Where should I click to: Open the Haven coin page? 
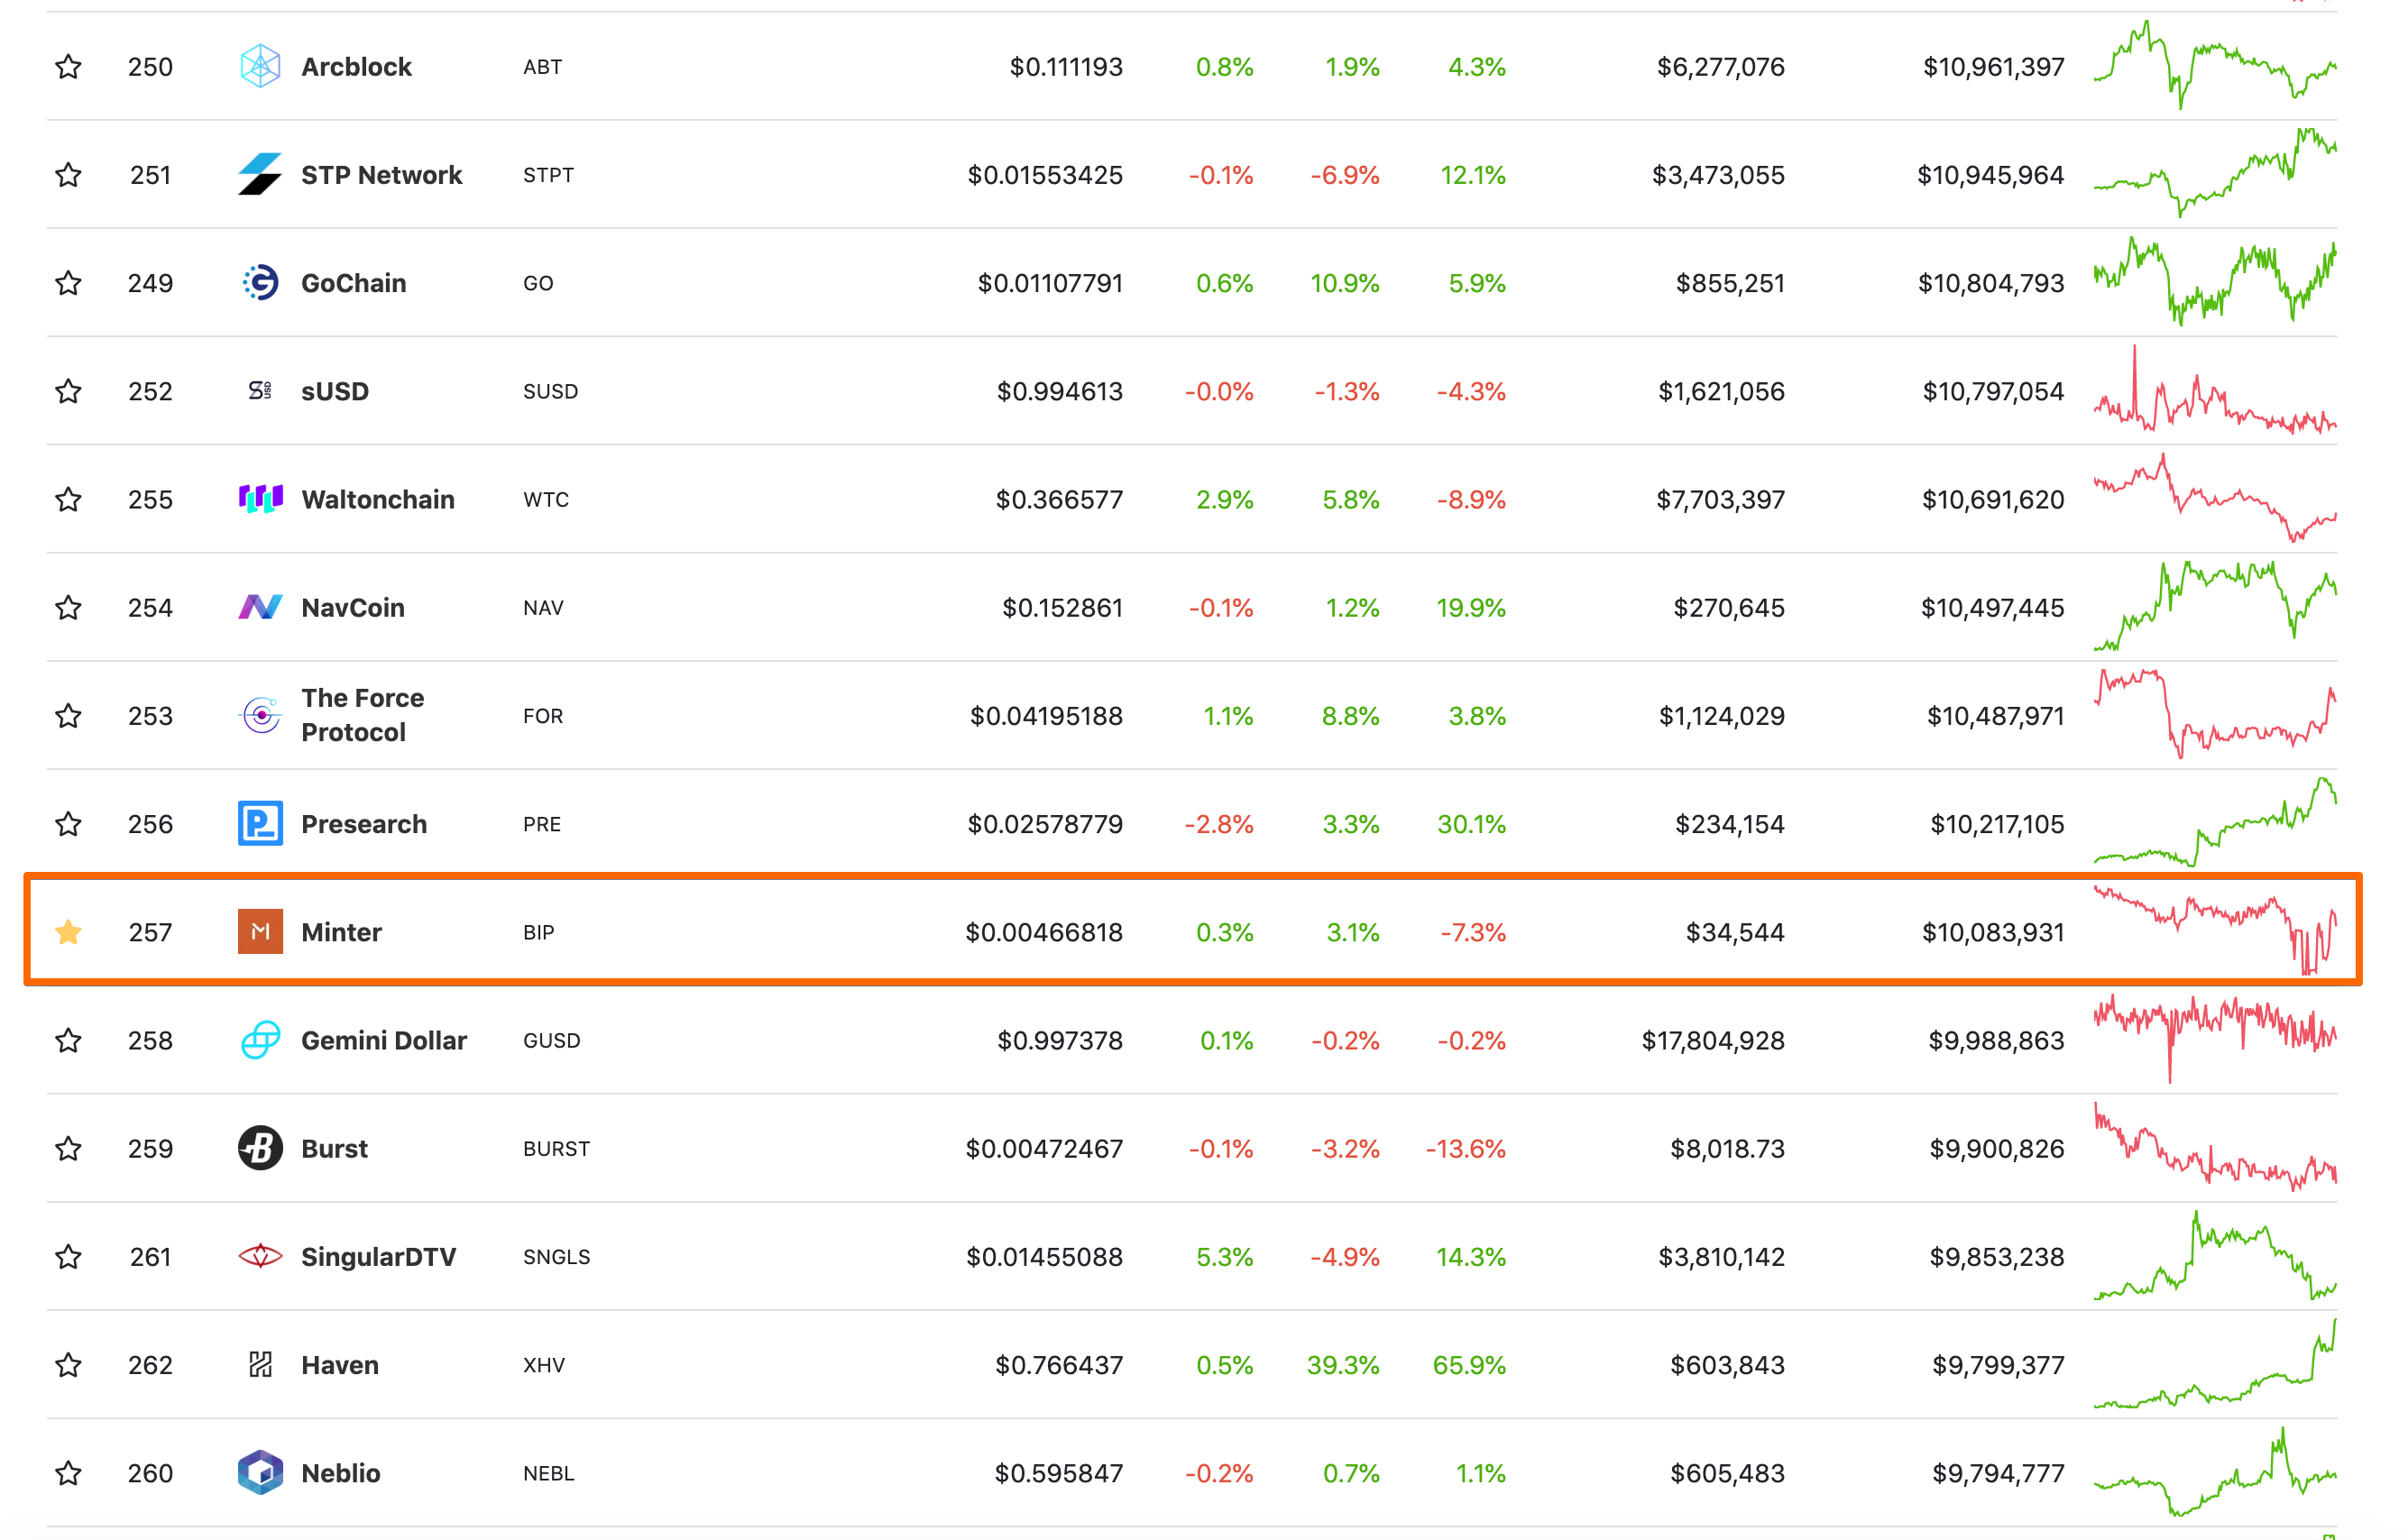point(340,1364)
